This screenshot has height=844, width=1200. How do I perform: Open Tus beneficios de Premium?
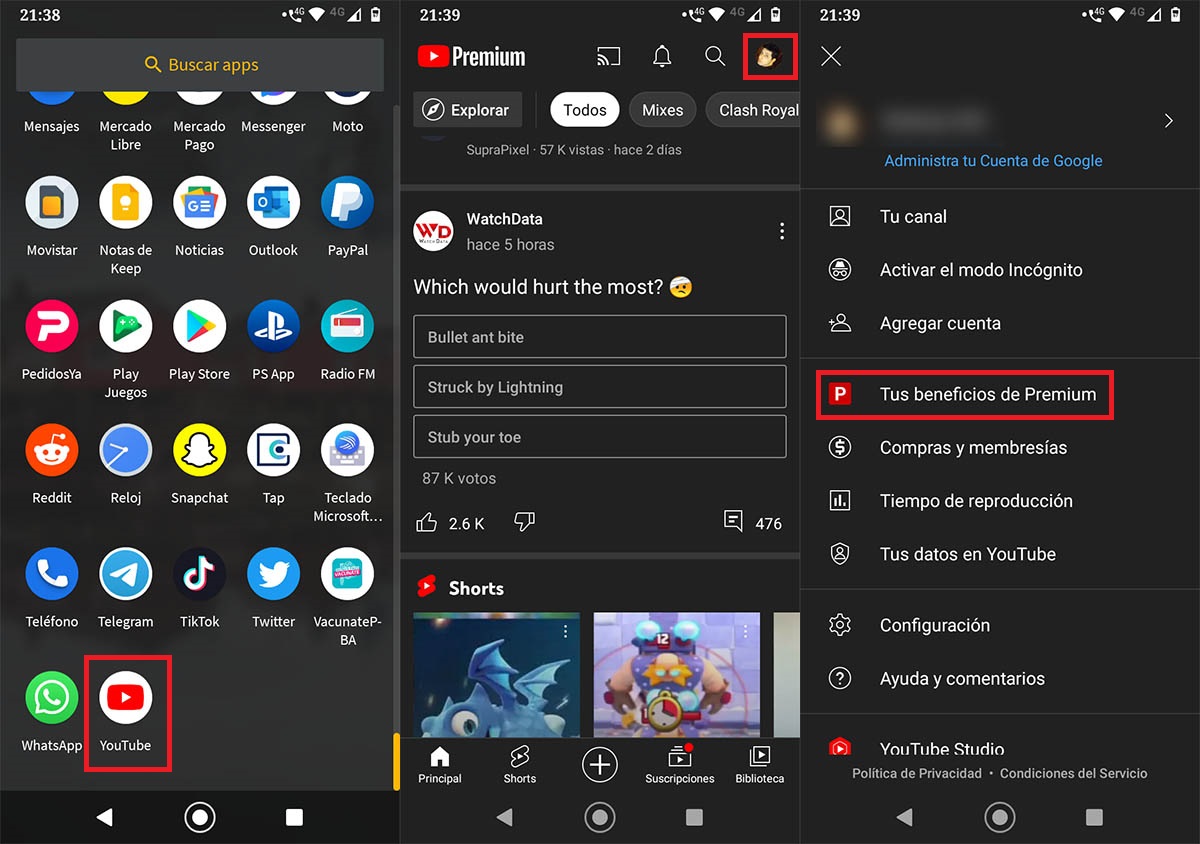[x=1000, y=394]
